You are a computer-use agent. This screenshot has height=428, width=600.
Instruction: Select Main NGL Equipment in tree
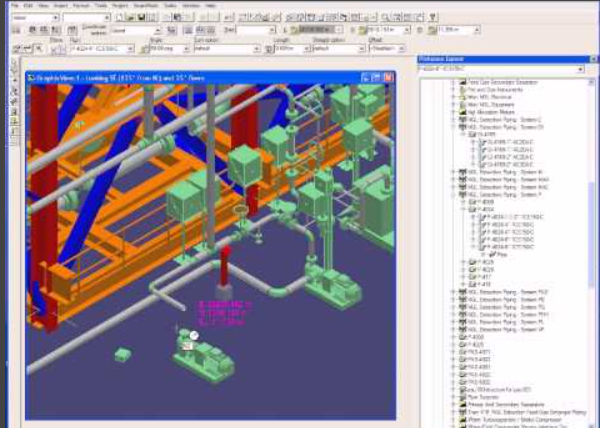(x=490, y=105)
